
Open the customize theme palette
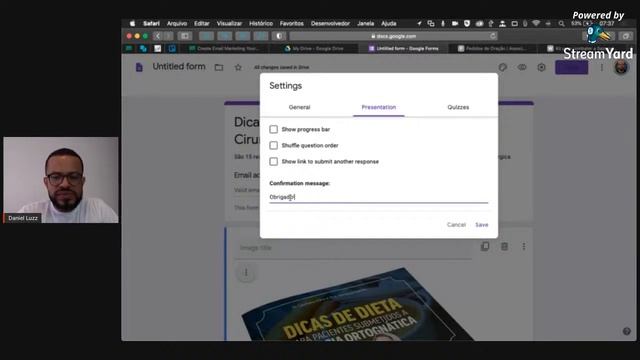coord(502,67)
